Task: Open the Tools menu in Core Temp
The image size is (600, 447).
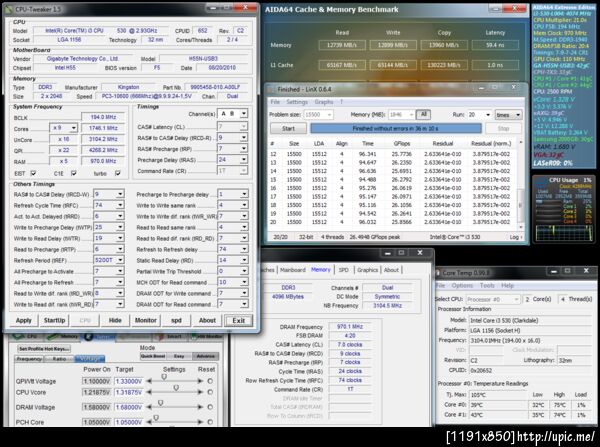Action: click(x=487, y=285)
